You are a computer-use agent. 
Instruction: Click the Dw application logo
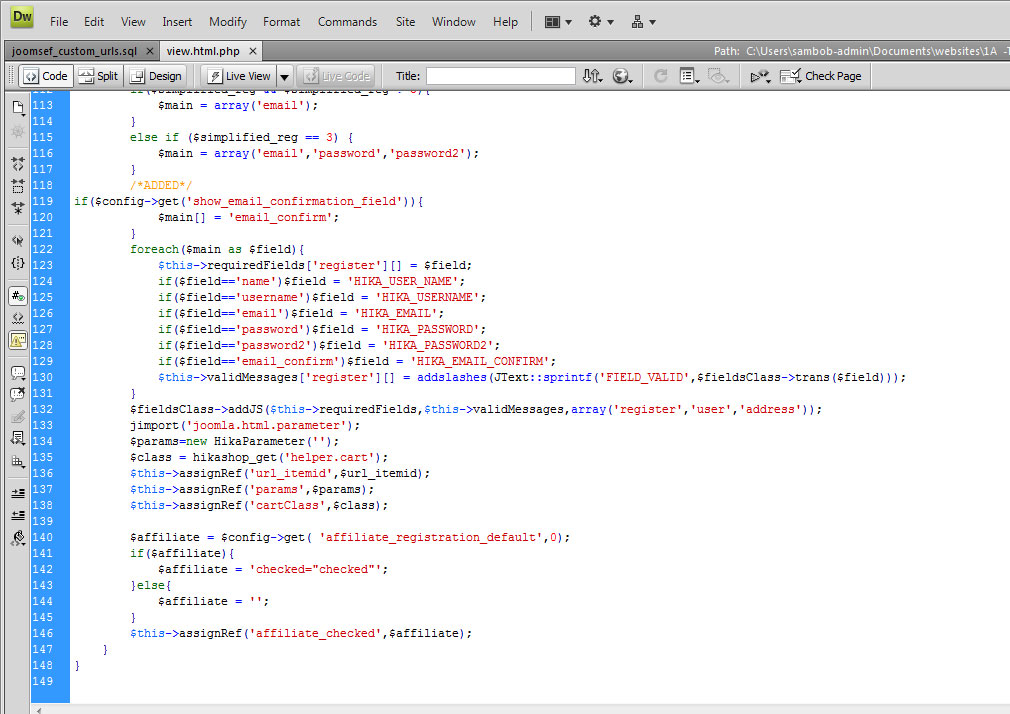click(x=22, y=17)
